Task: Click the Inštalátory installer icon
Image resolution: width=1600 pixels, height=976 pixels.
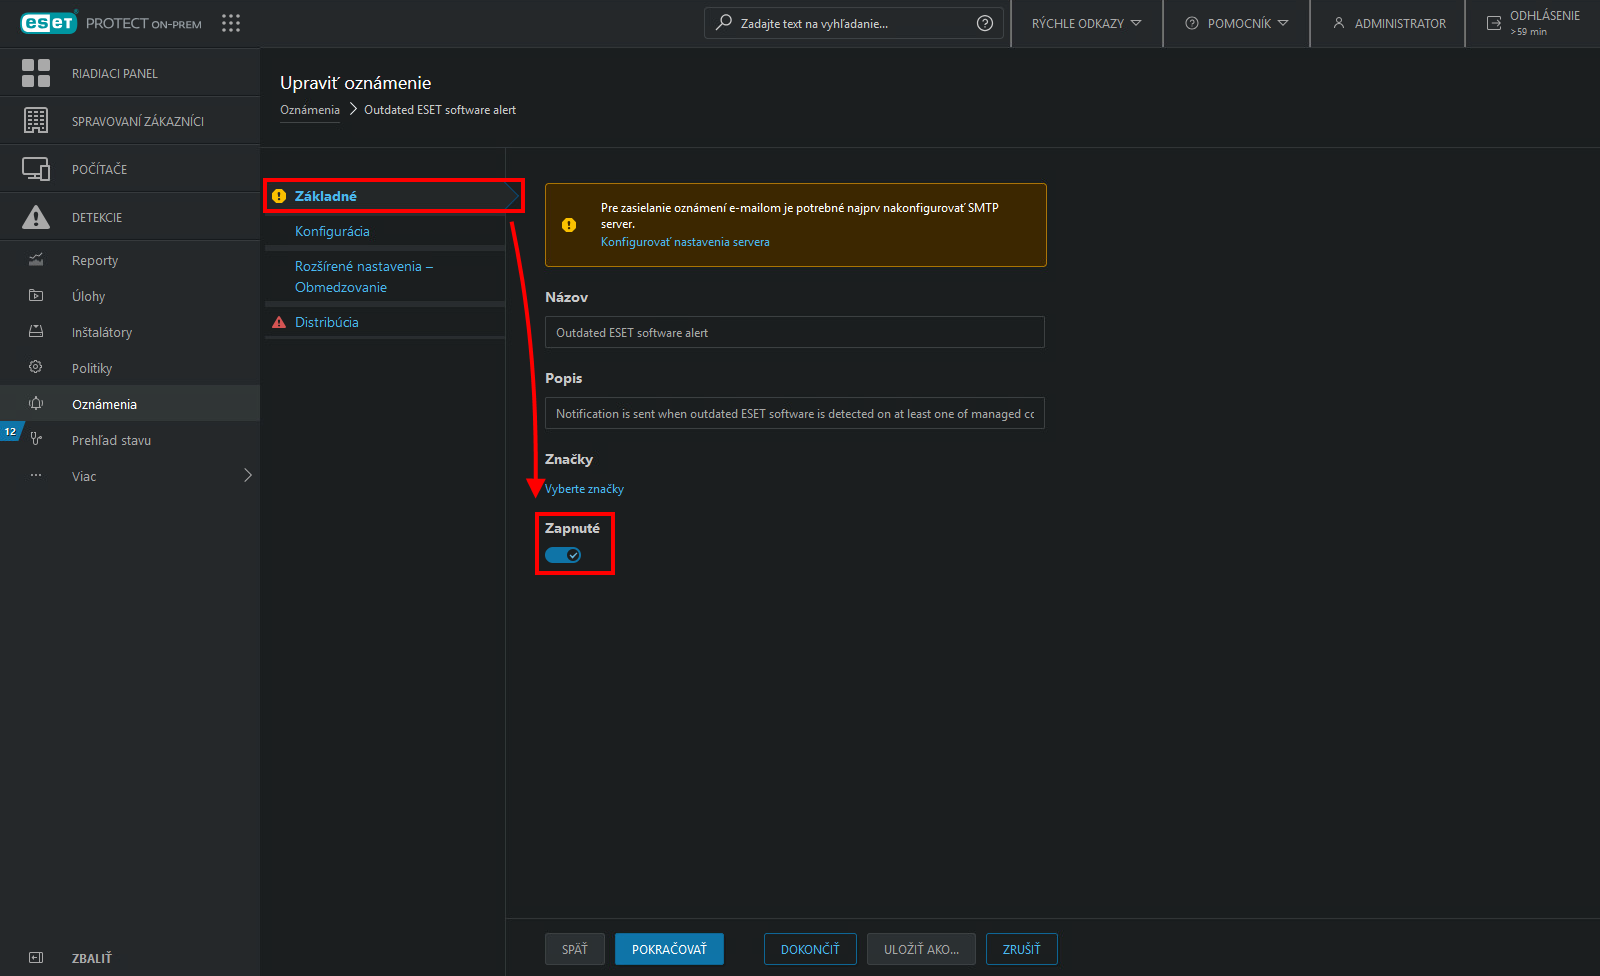Action: click(36, 332)
